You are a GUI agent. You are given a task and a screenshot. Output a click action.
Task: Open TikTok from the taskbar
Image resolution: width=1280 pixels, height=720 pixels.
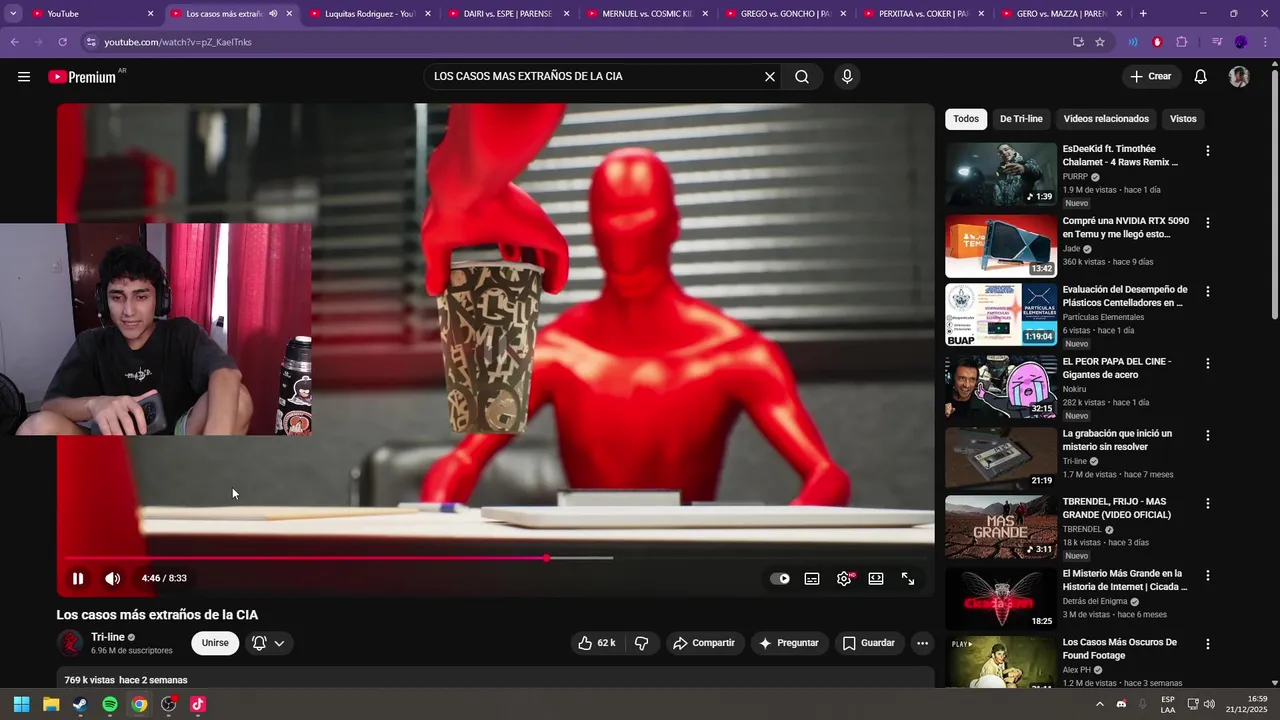[x=198, y=704]
